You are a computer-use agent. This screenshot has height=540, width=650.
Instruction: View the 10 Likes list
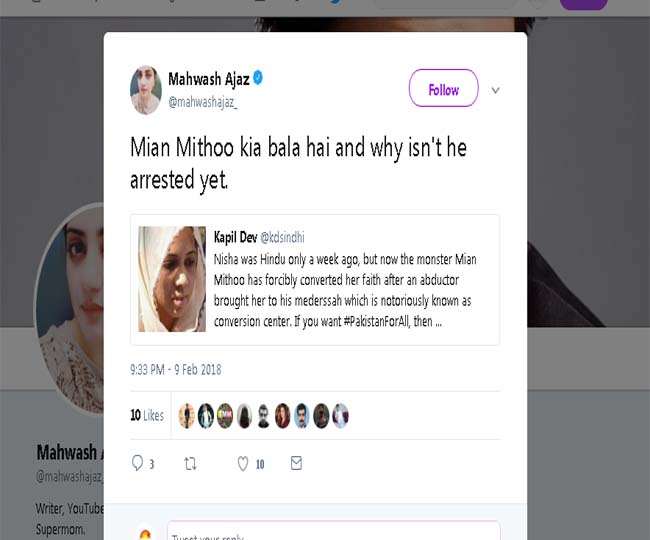[147, 415]
